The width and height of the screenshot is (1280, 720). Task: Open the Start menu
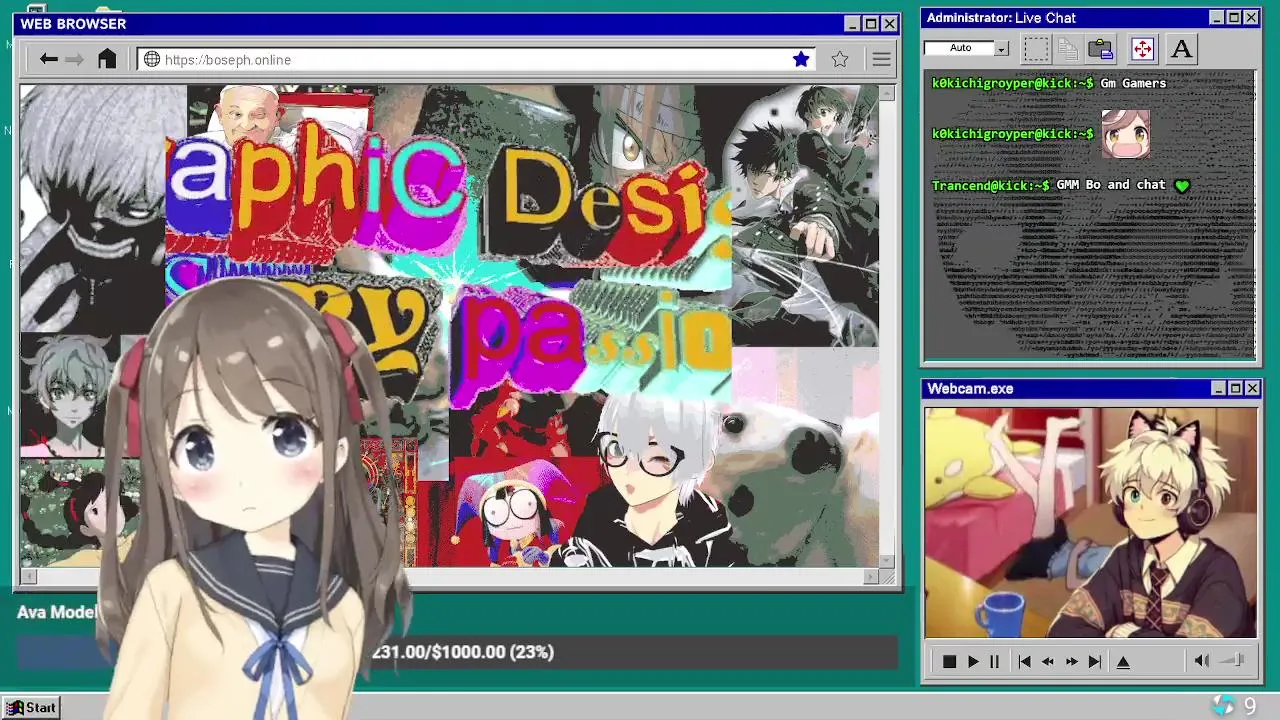(31, 707)
